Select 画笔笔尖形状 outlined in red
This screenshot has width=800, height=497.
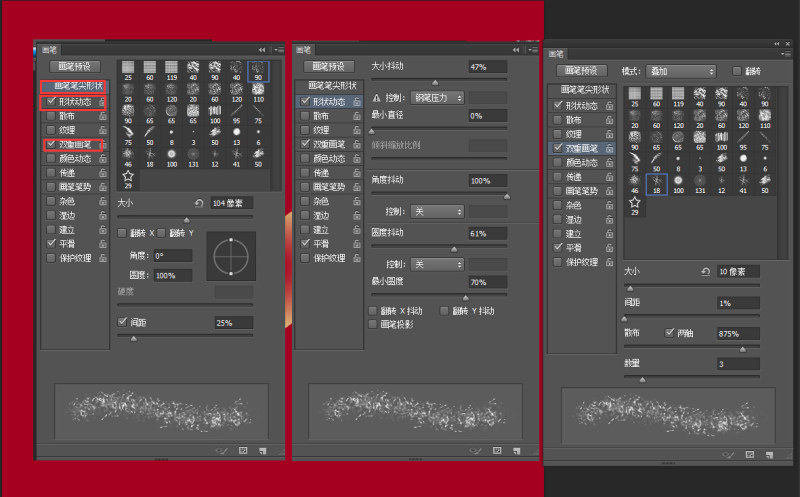pyautogui.click(x=75, y=86)
